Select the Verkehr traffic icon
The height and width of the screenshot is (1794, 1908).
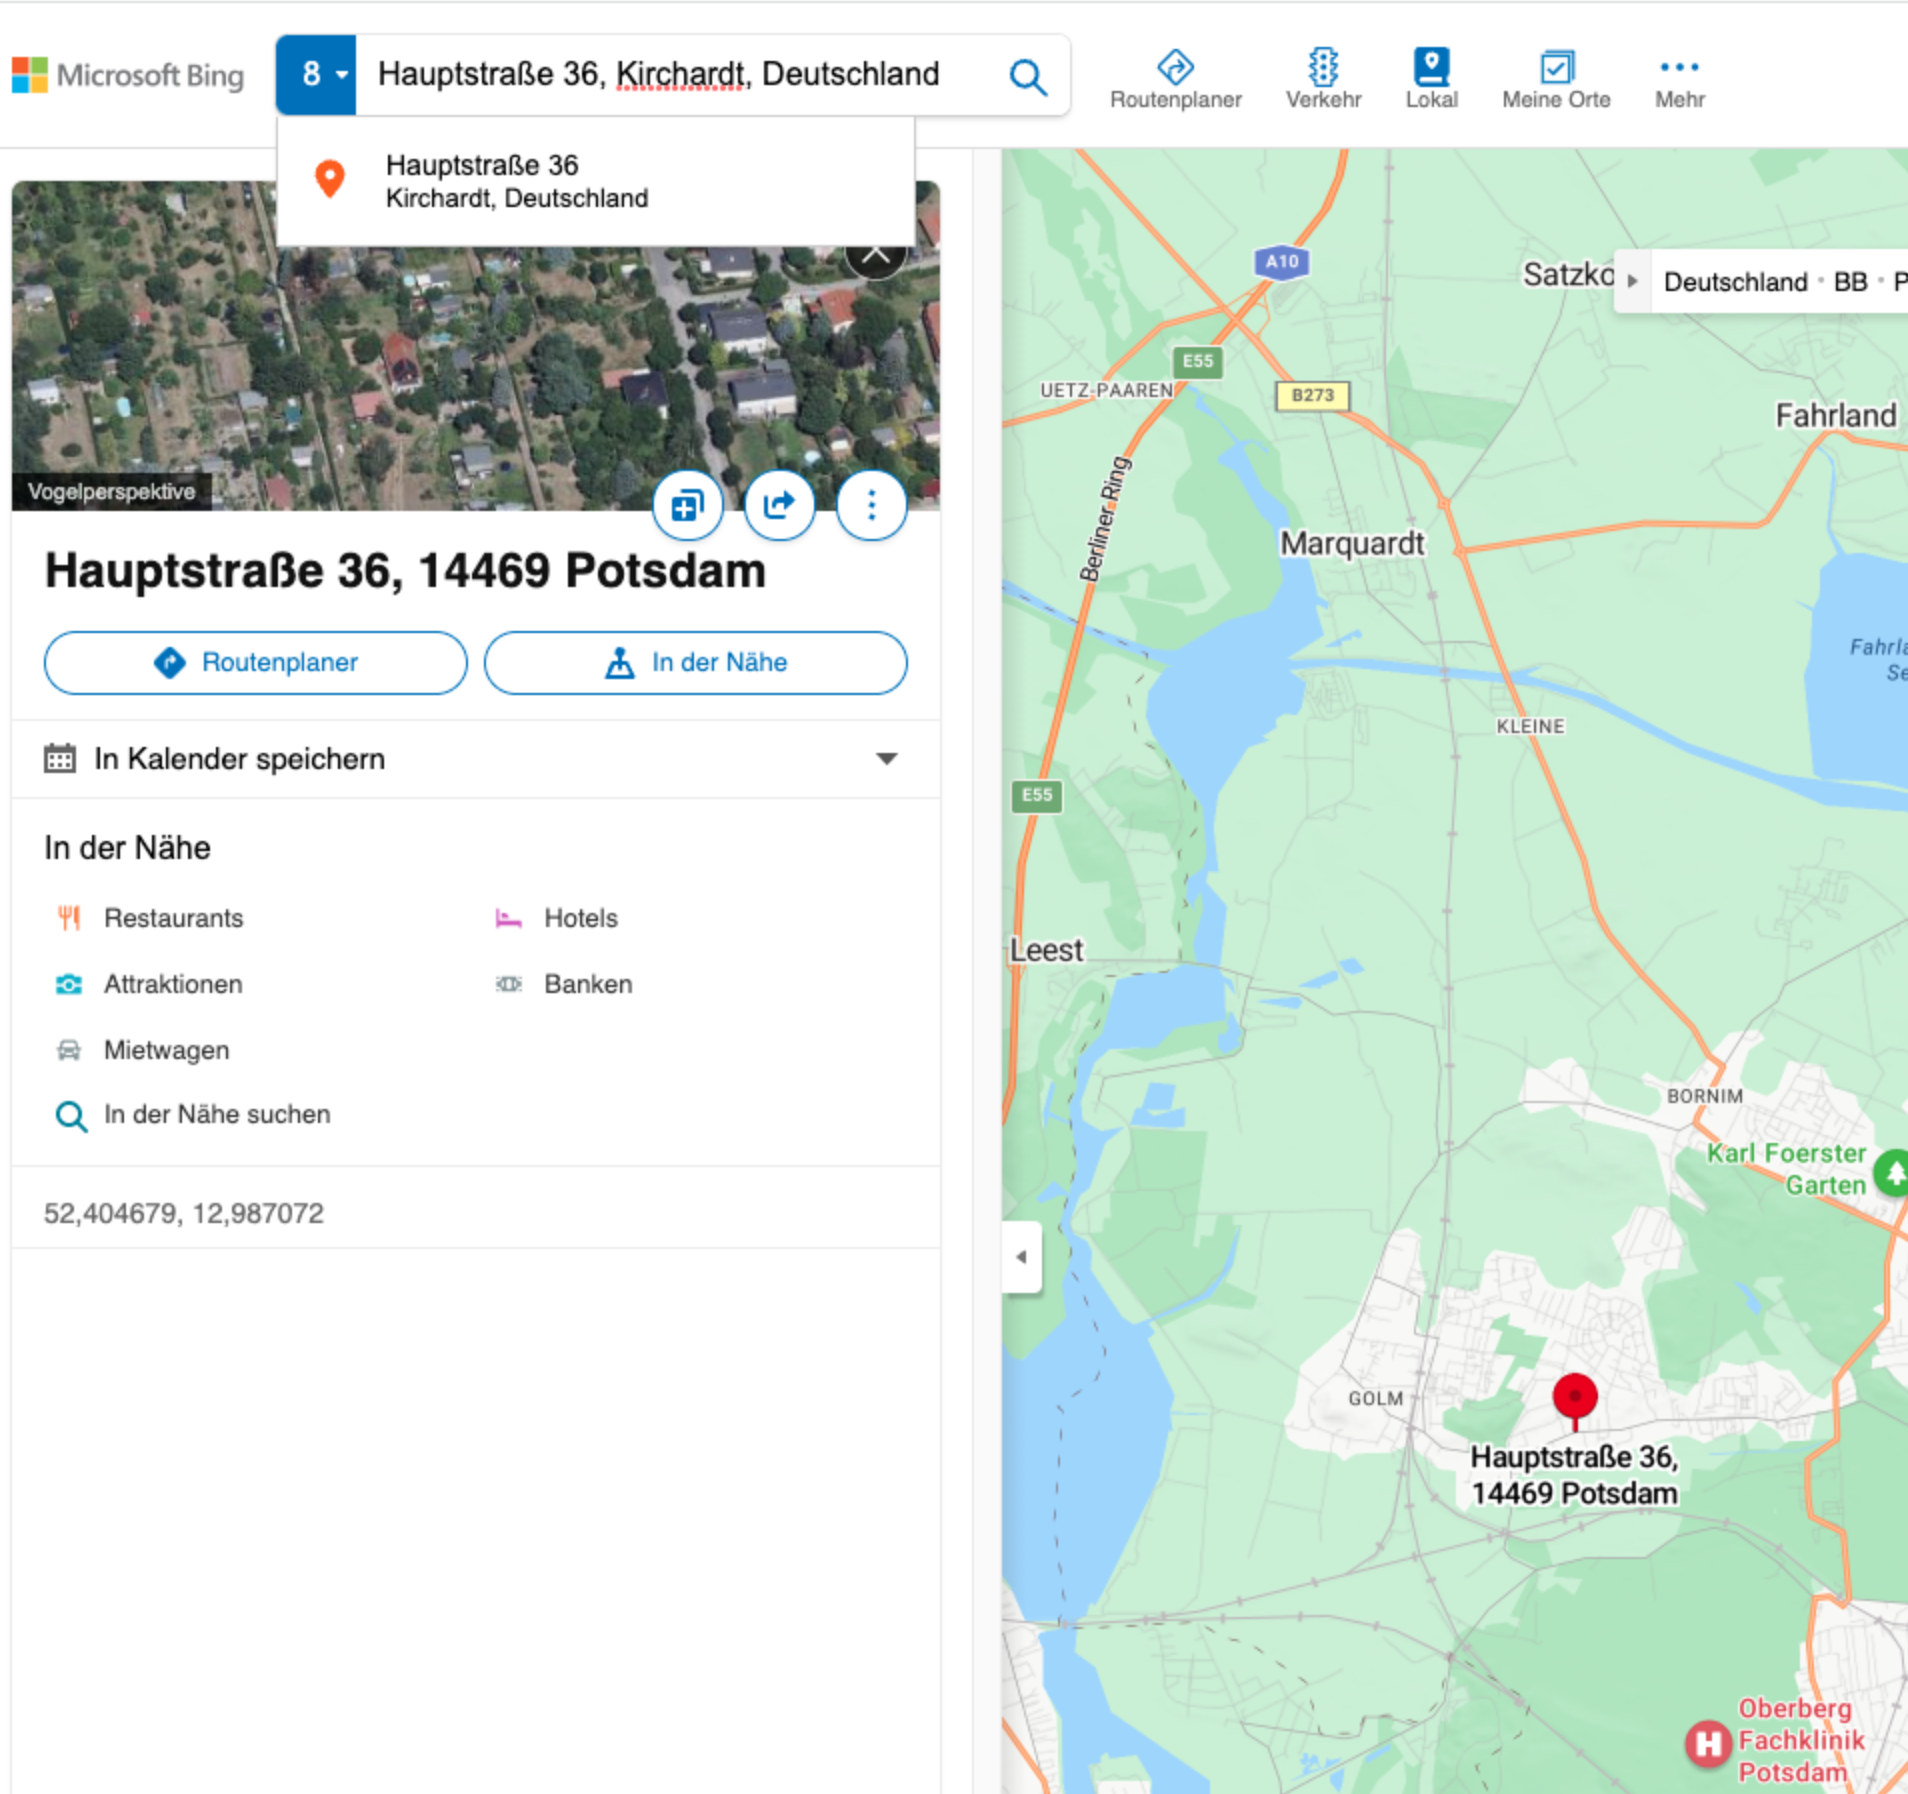click(x=1322, y=75)
